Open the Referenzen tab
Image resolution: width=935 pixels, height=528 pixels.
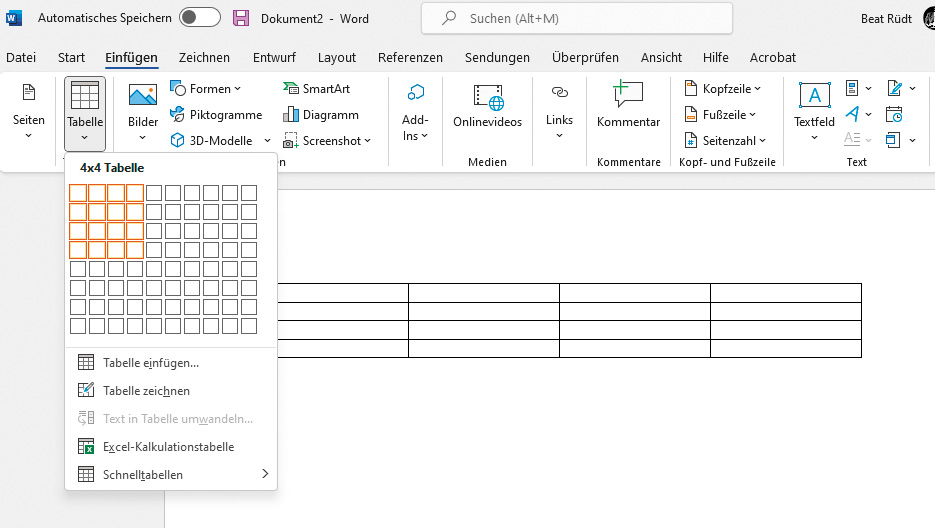coord(411,58)
